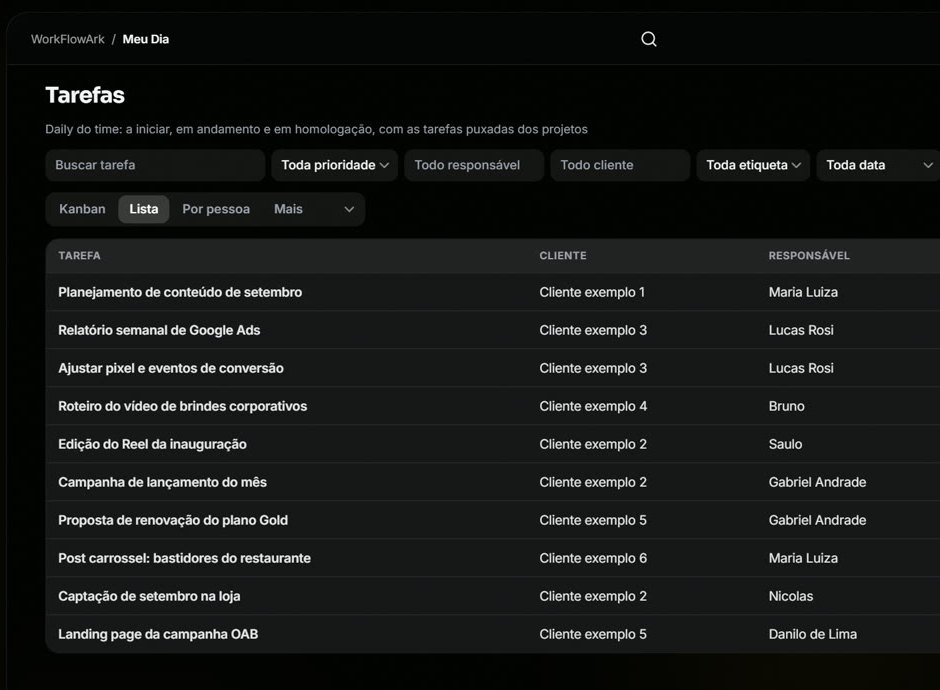This screenshot has height=690, width=940.
Task: Open the Toda data dropdown
Action: (x=878, y=165)
